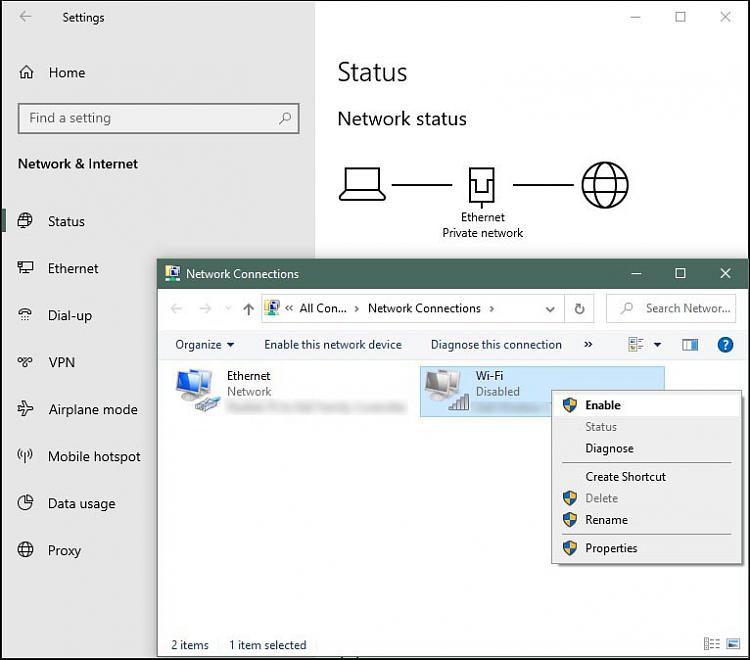This screenshot has height=660, width=750.
Task: Close the Network Connections window
Action: (725, 273)
